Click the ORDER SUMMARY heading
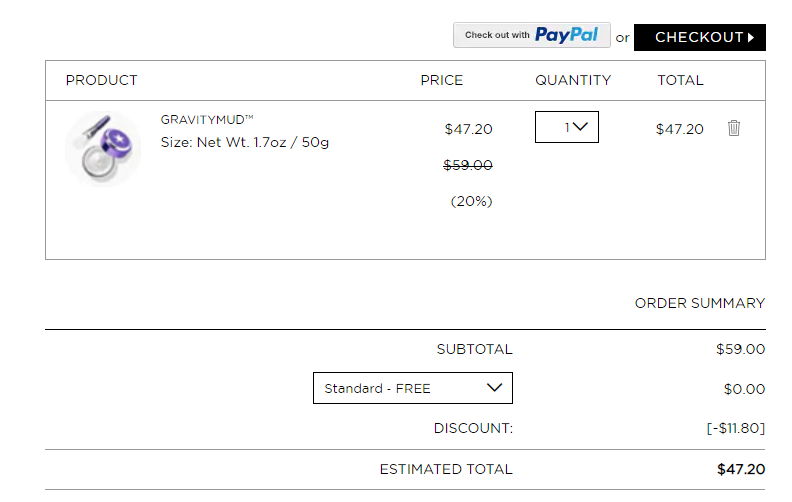The image size is (792, 502). tap(700, 303)
